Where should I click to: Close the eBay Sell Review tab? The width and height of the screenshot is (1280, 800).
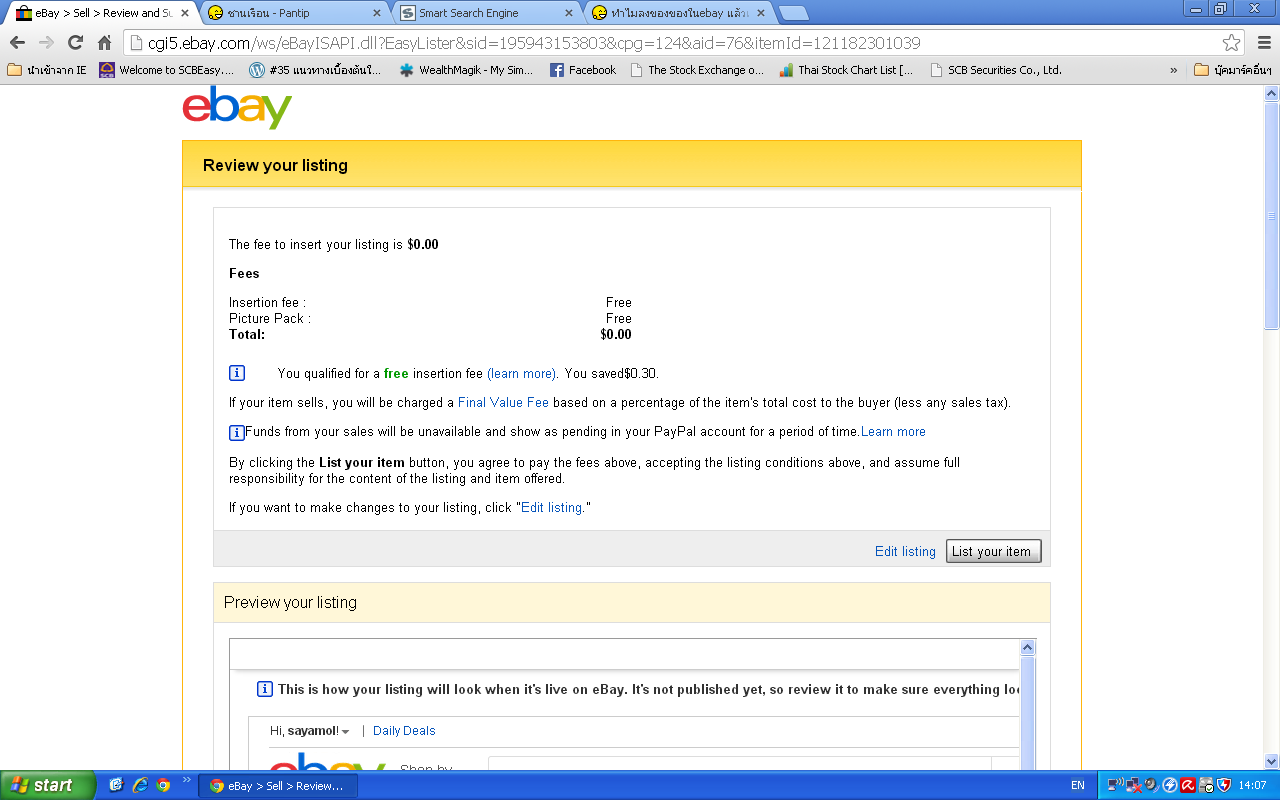[x=184, y=13]
